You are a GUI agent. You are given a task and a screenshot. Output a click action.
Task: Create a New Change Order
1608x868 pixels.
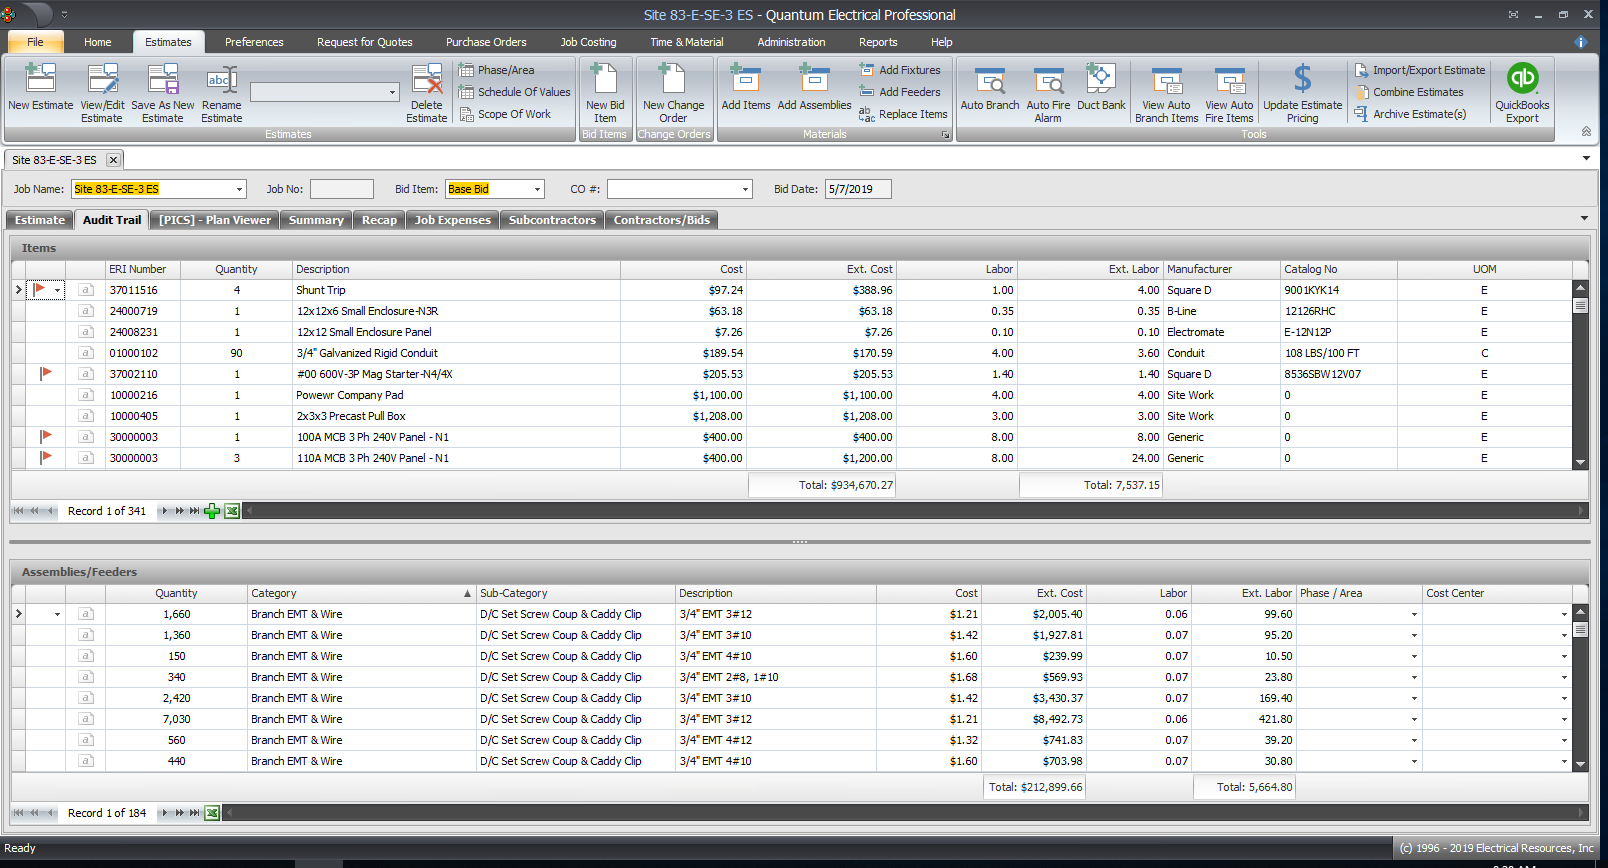point(673,80)
